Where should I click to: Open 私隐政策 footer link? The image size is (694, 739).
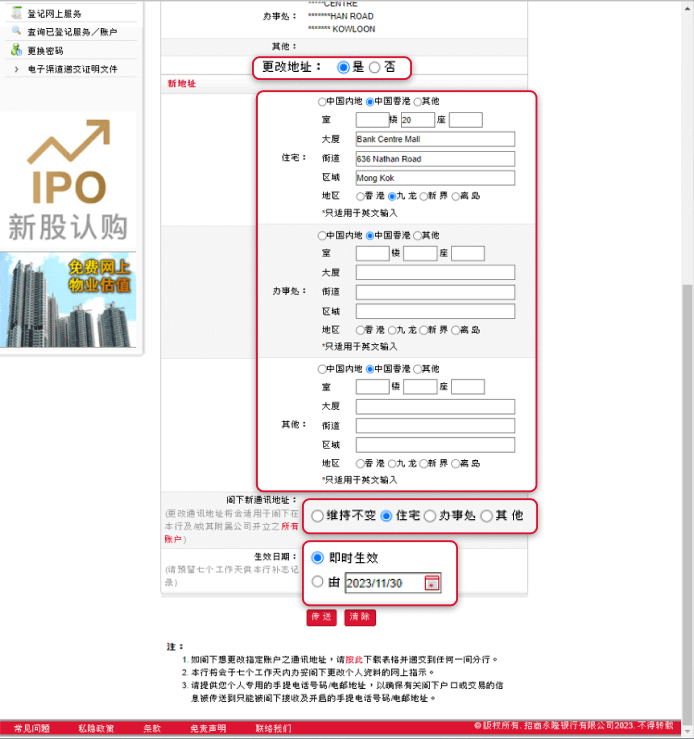coord(95,729)
